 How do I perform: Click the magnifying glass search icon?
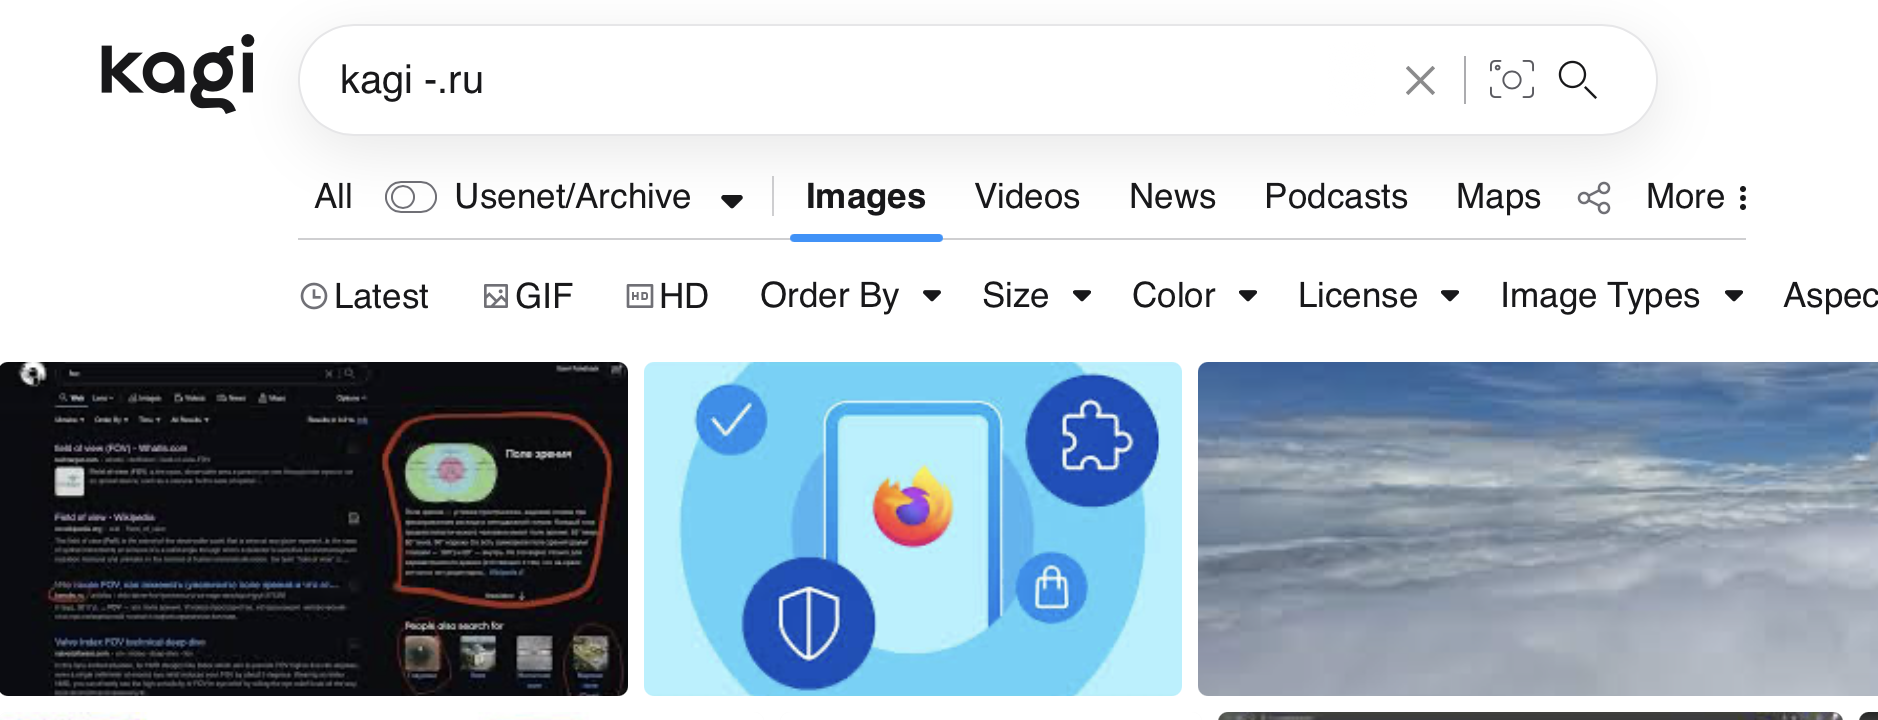point(1578,80)
